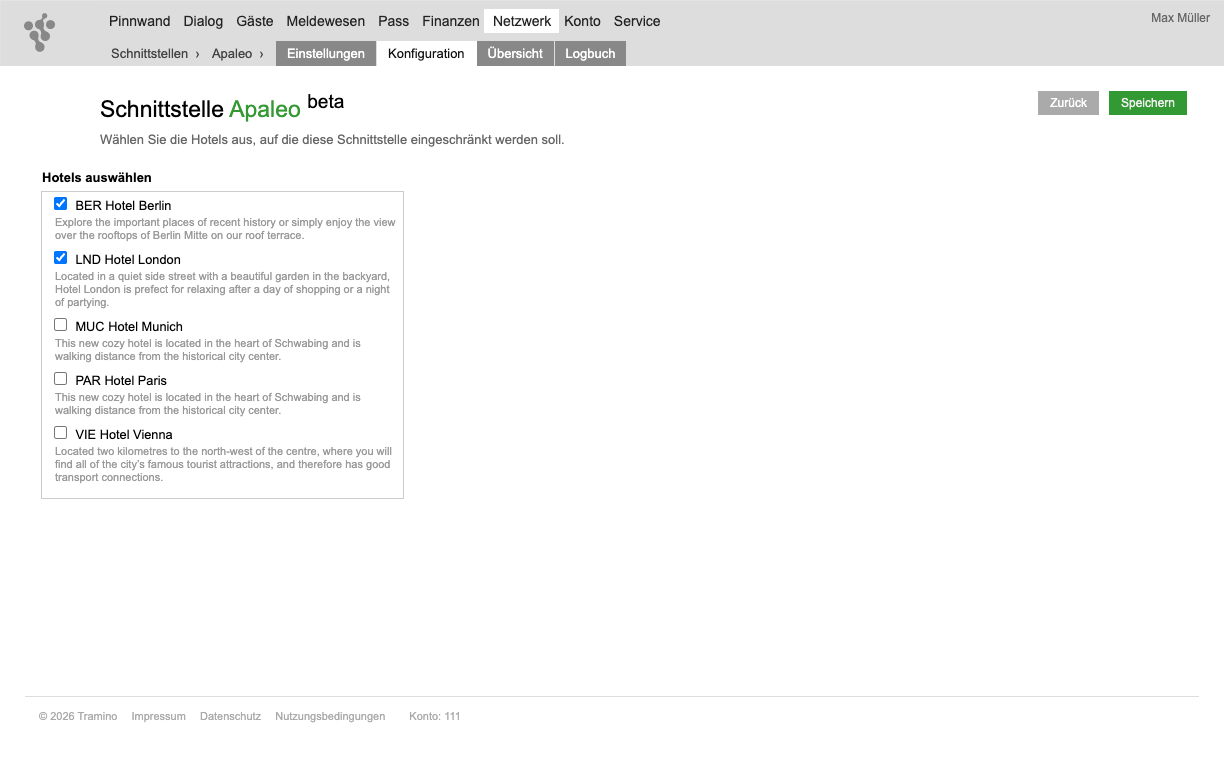Open the Impressum footer link
This screenshot has height=768, width=1224.
coord(159,716)
